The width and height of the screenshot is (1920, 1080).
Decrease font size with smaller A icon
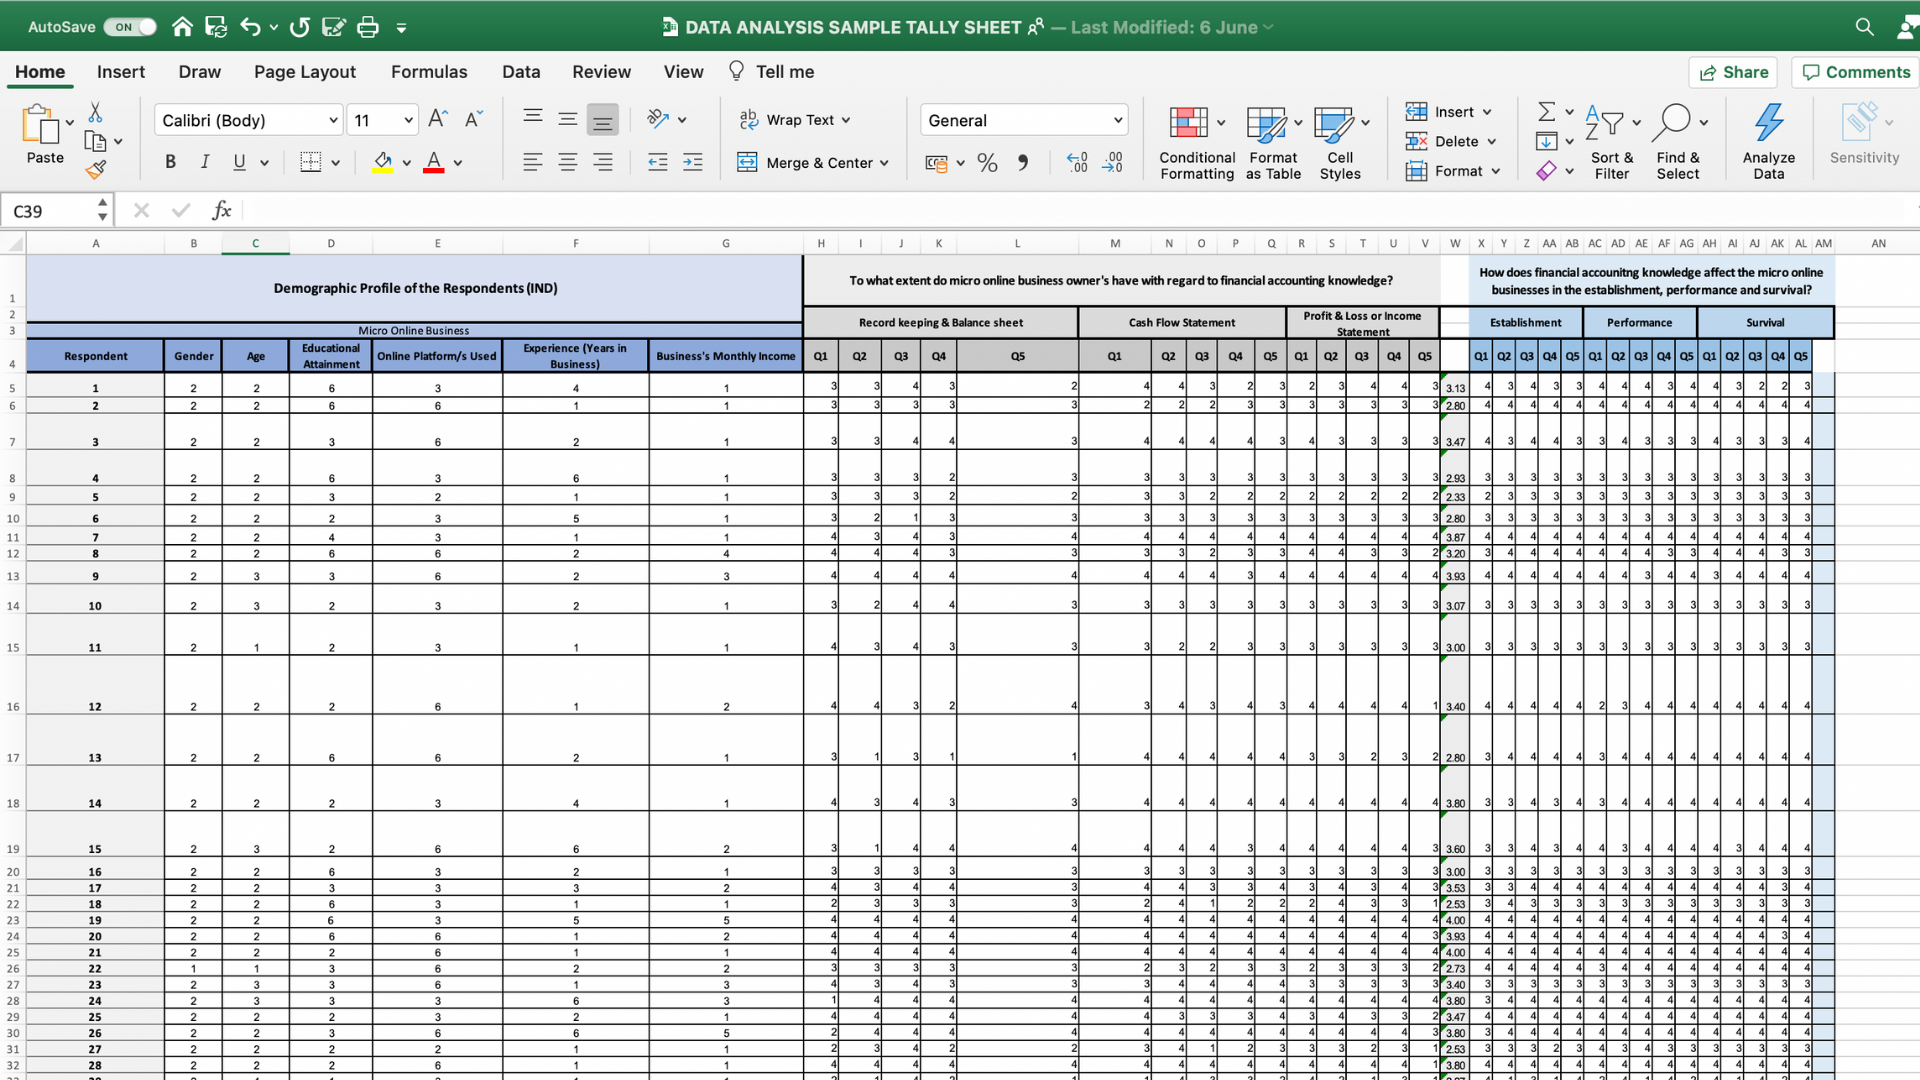point(474,119)
